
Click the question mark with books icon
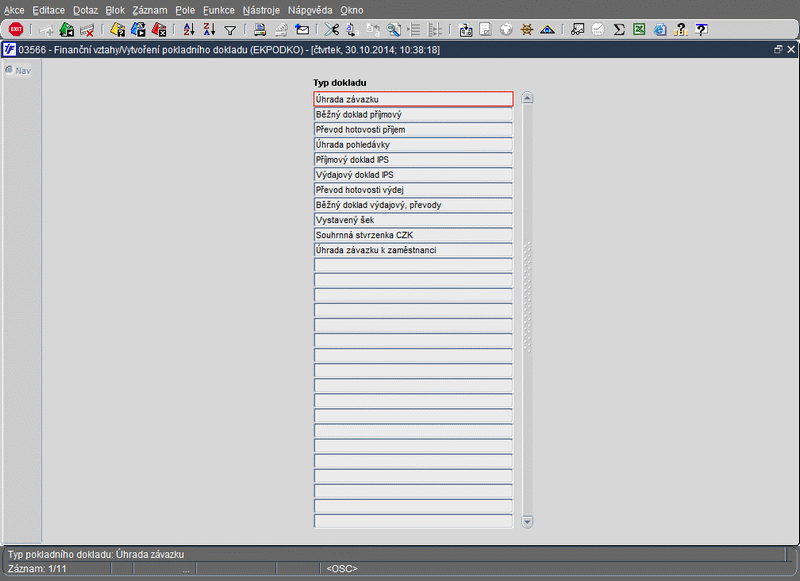tap(681, 30)
